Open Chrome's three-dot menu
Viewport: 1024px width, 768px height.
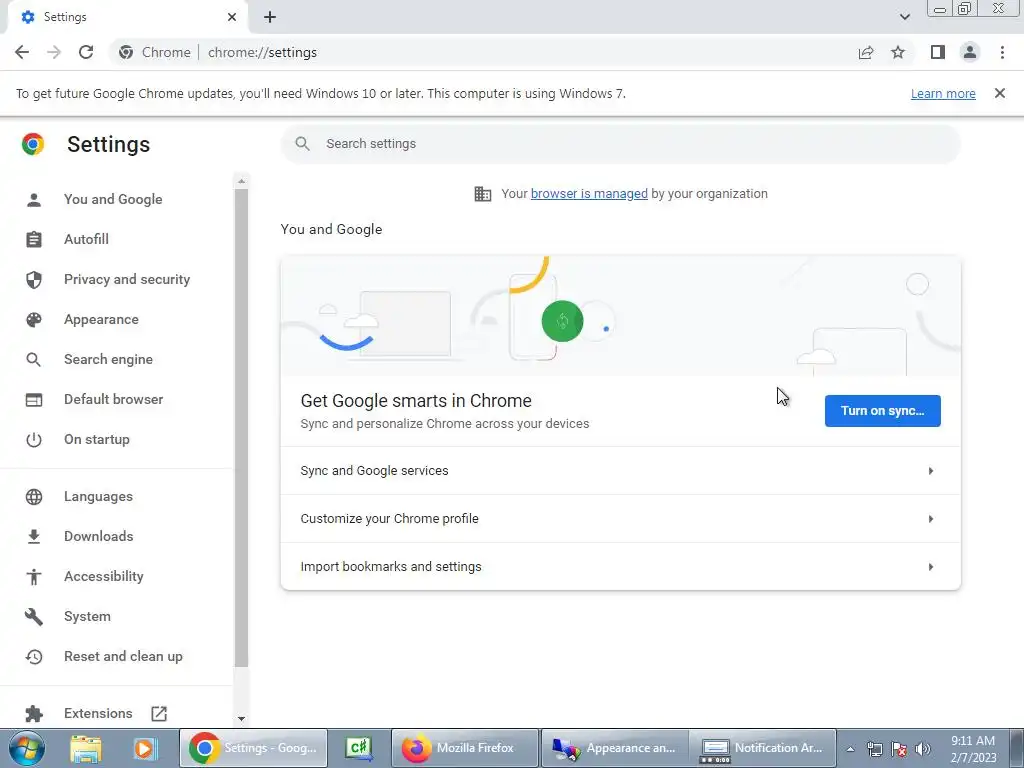[1002, 52]
